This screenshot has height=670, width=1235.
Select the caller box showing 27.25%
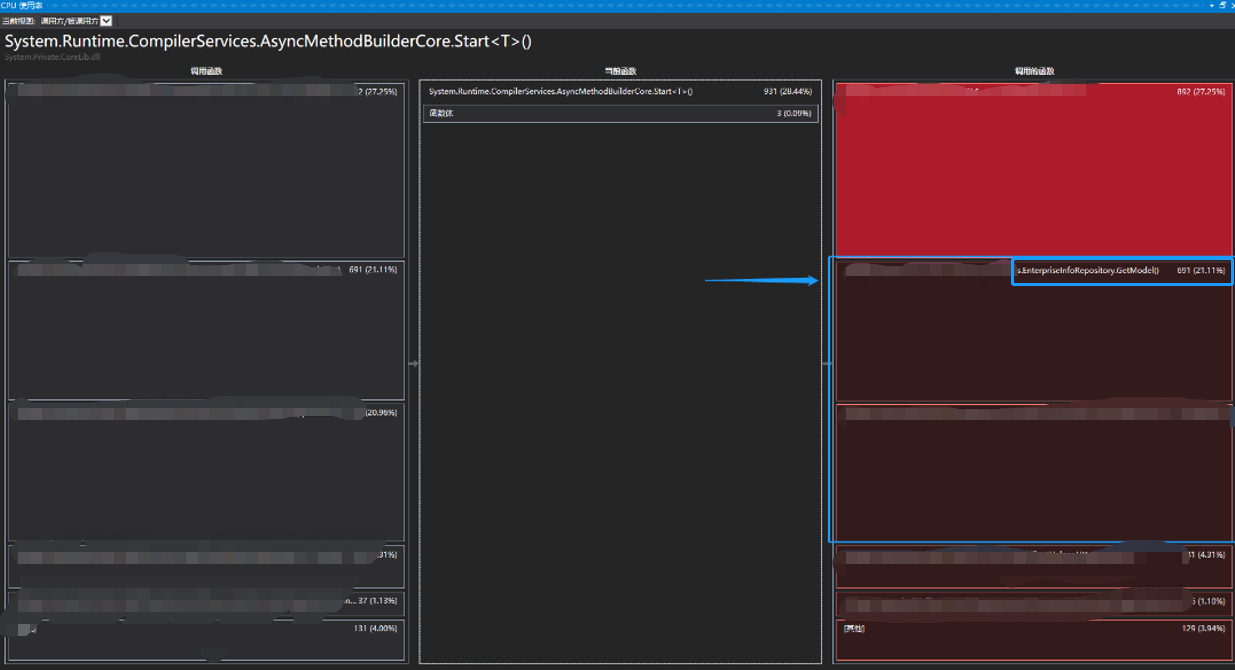206,170
